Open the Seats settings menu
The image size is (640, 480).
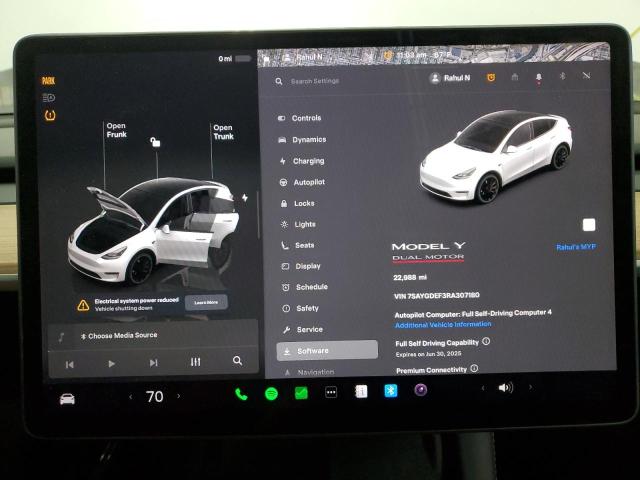tap(298, 245)
